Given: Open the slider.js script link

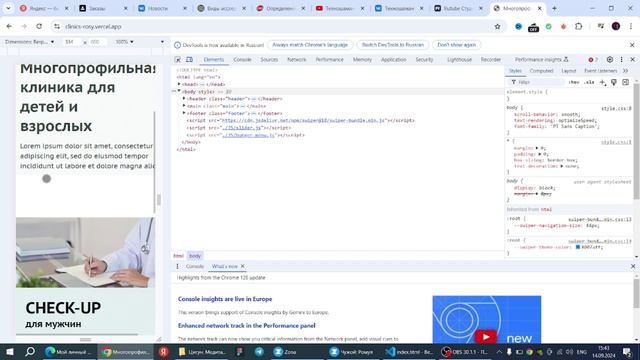Looking at the screenshot, I should tap(242, 128).
